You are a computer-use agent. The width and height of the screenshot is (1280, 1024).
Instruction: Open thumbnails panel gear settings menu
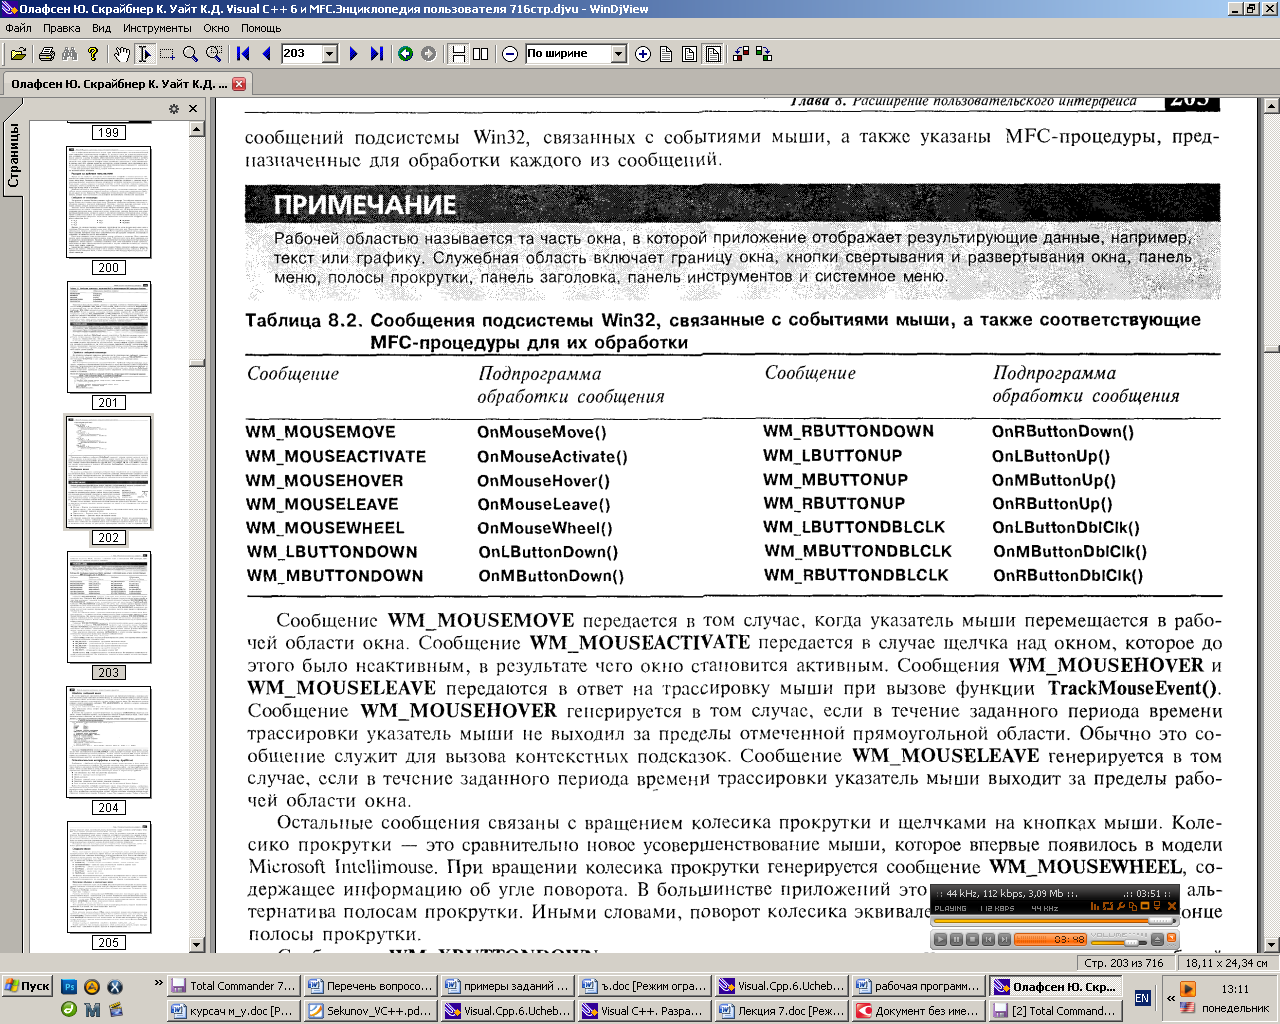pos(174,109)
